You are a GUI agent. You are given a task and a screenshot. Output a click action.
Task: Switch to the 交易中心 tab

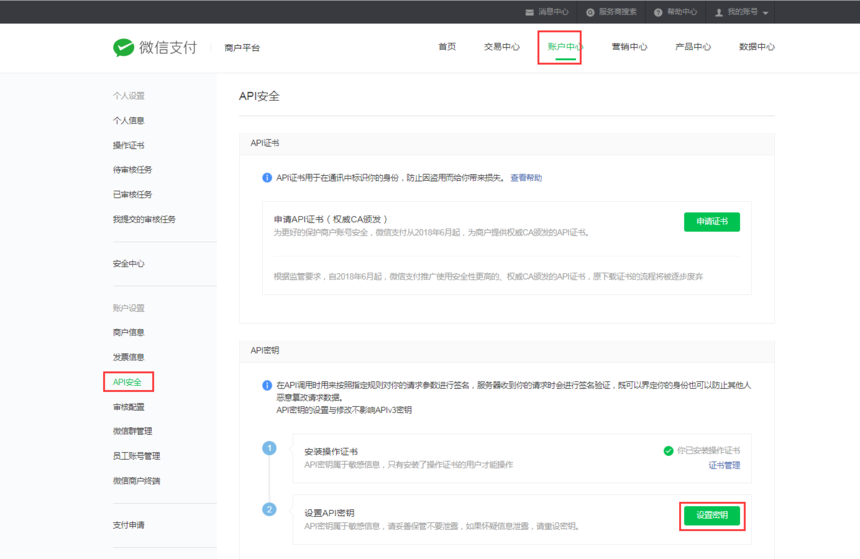(x=501, y=47)
